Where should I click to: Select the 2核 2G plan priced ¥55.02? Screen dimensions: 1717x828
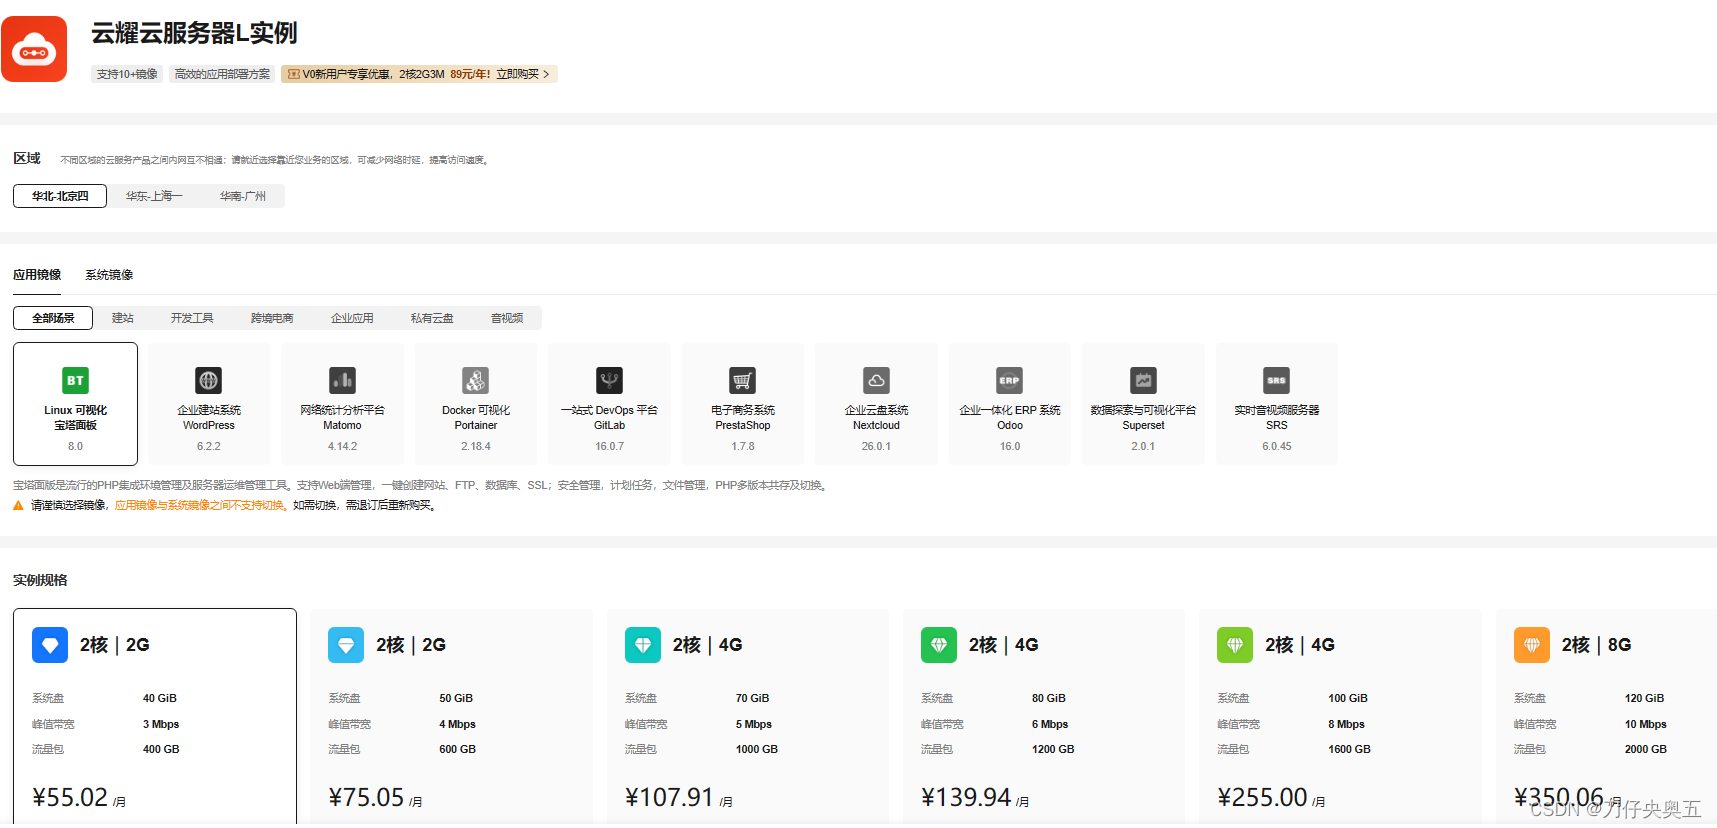pos(155,716)
